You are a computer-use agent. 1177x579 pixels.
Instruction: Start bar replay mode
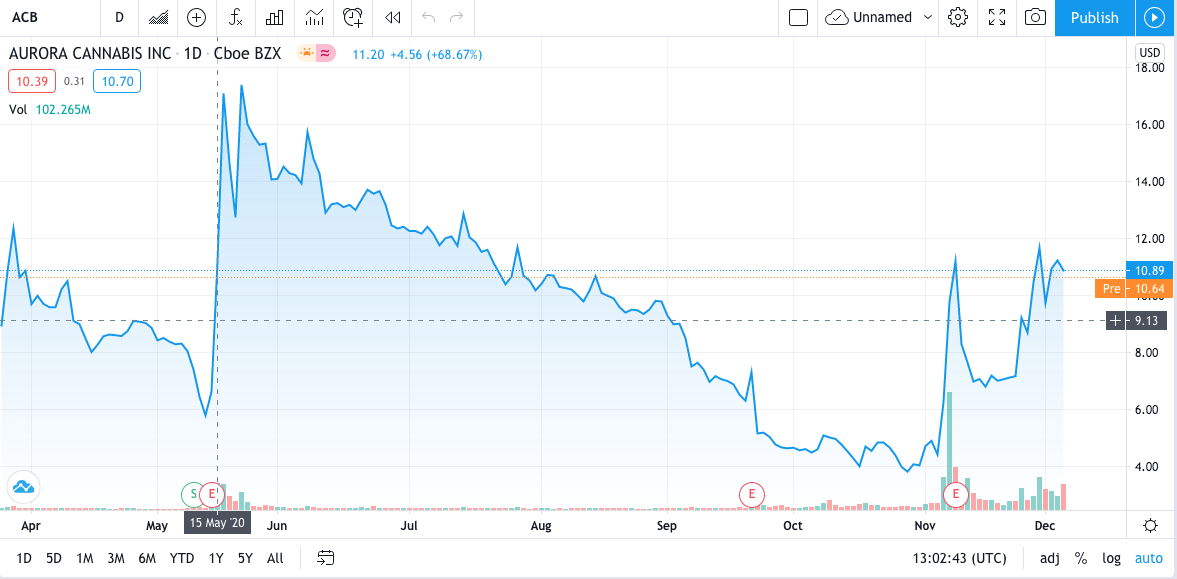(392, 17)
